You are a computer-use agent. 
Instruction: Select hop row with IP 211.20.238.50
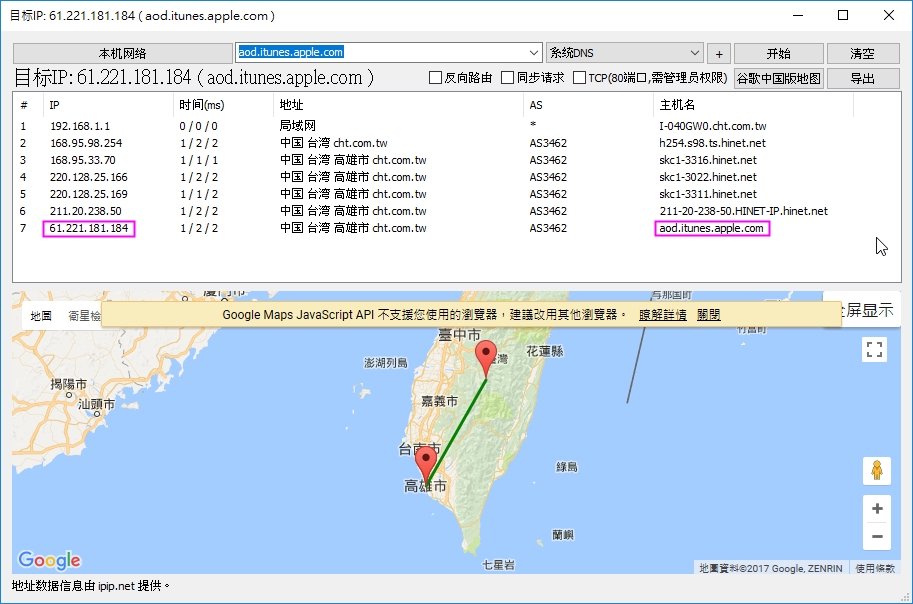point(86,211)
